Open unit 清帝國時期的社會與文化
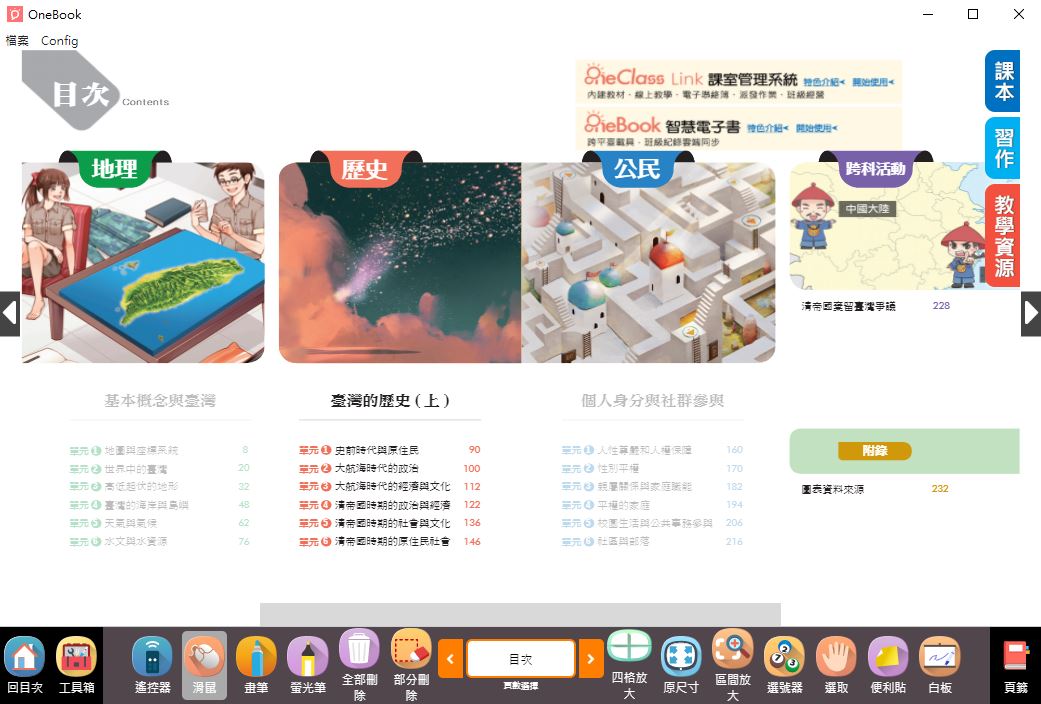This screenshot has height=704, width=1041. pyautogui.click(x=390, y=523)
